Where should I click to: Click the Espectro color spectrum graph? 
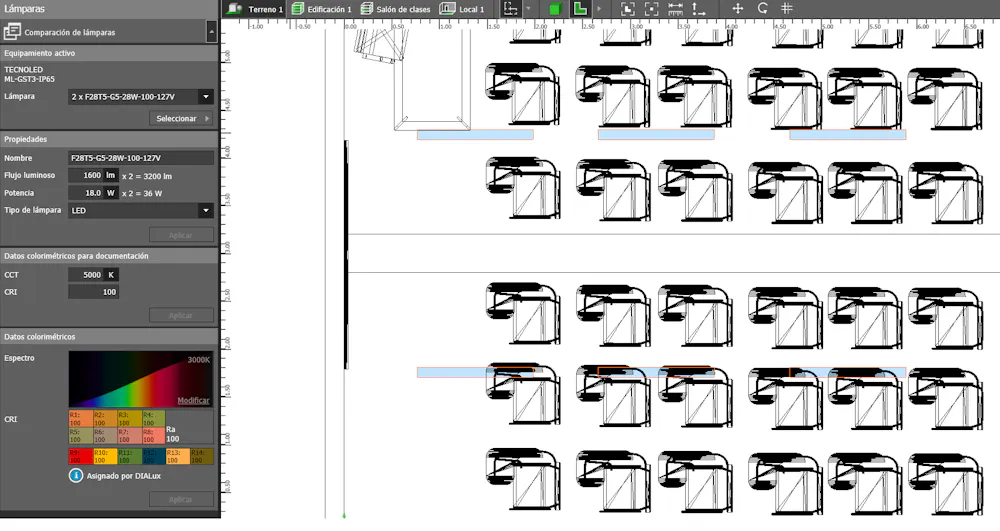tap(140, 379)
